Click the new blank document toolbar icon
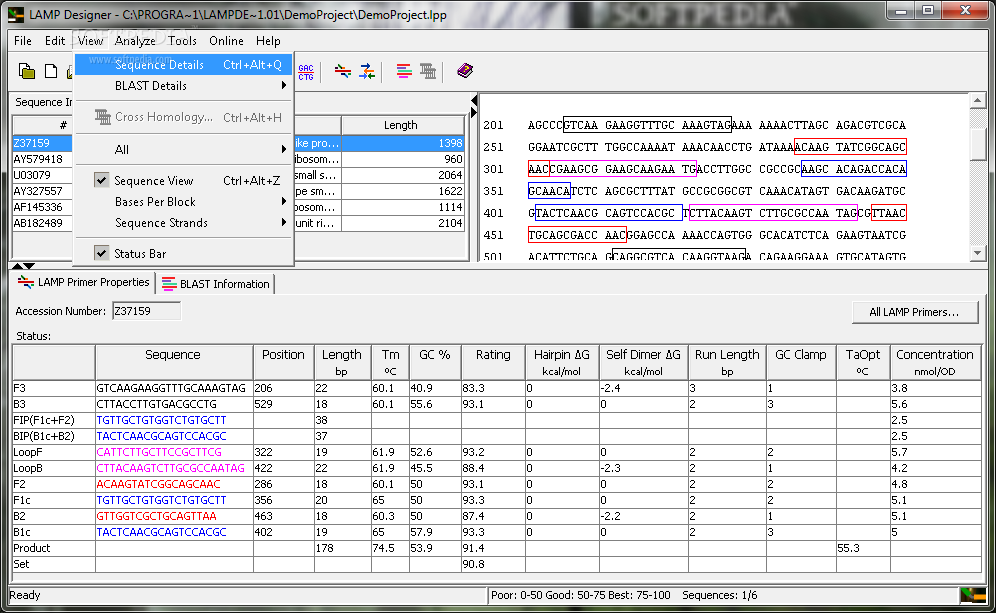The width and height of the screenshot is (996, 613). 51,71
